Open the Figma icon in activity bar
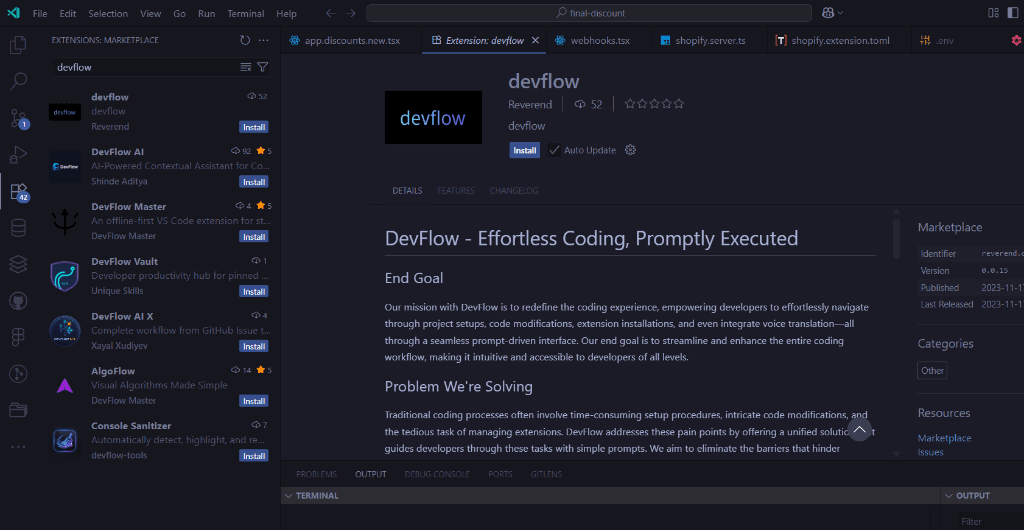The image size is (1024, 530). pos(18,337)
